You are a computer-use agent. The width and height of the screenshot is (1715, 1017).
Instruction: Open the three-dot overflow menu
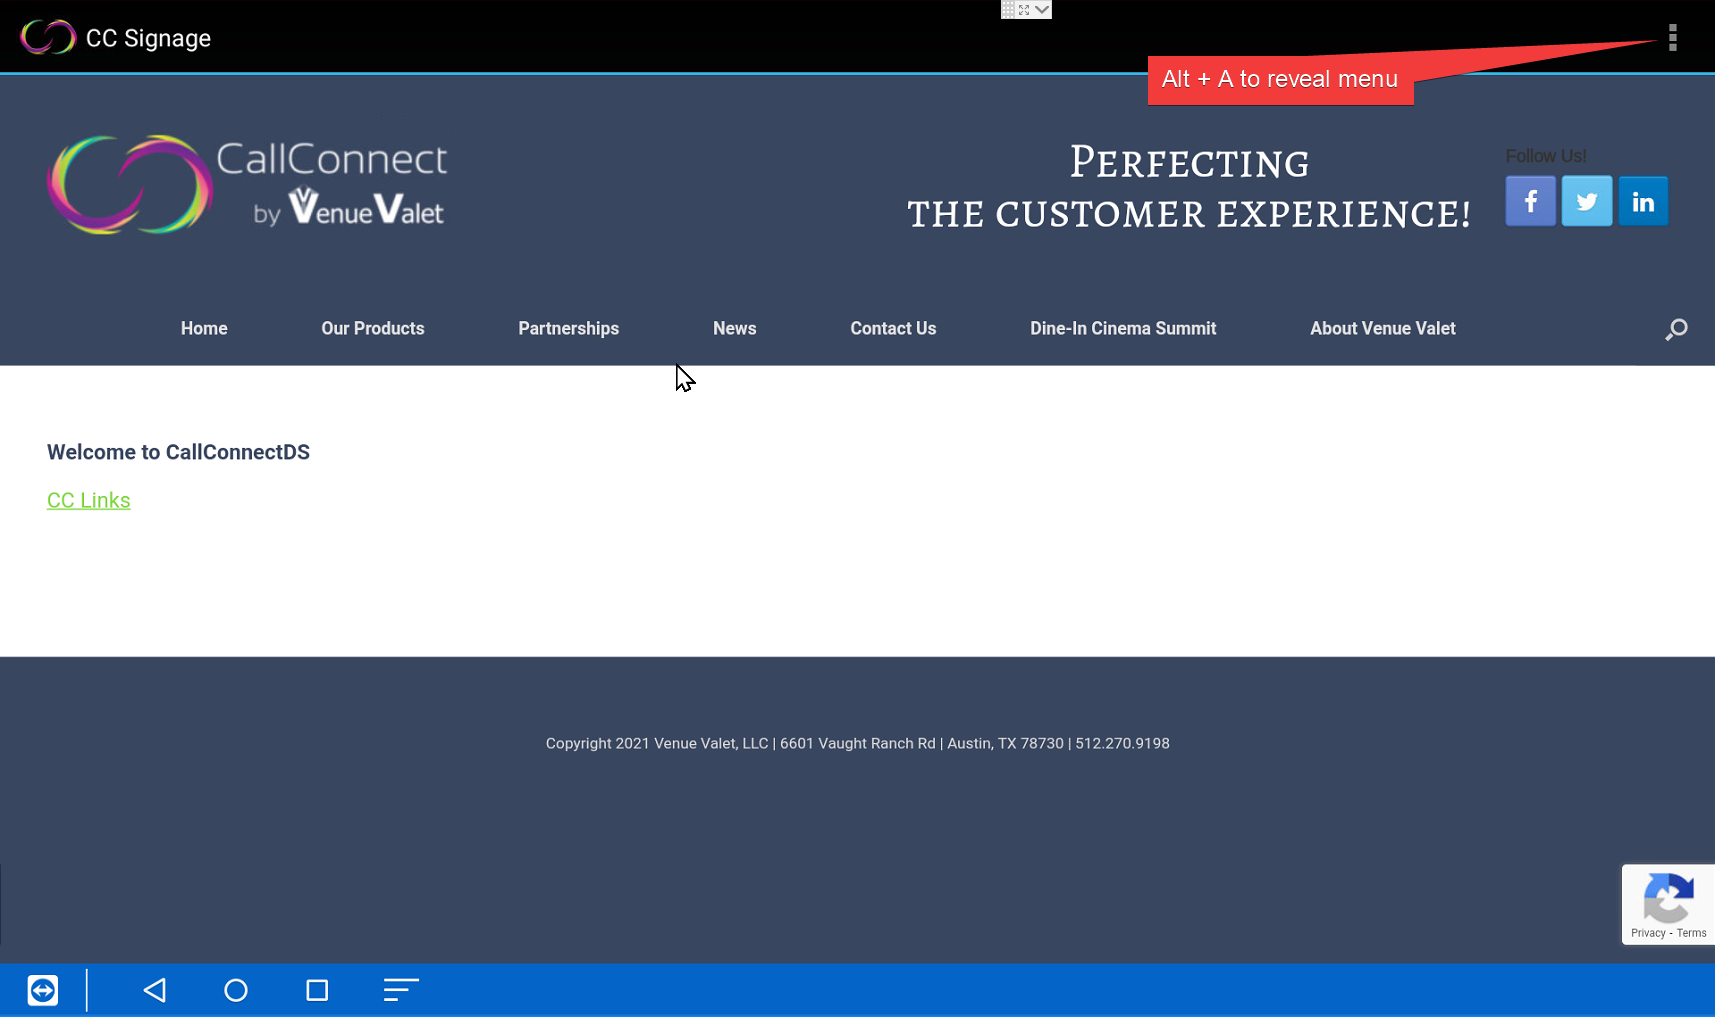1672,38
